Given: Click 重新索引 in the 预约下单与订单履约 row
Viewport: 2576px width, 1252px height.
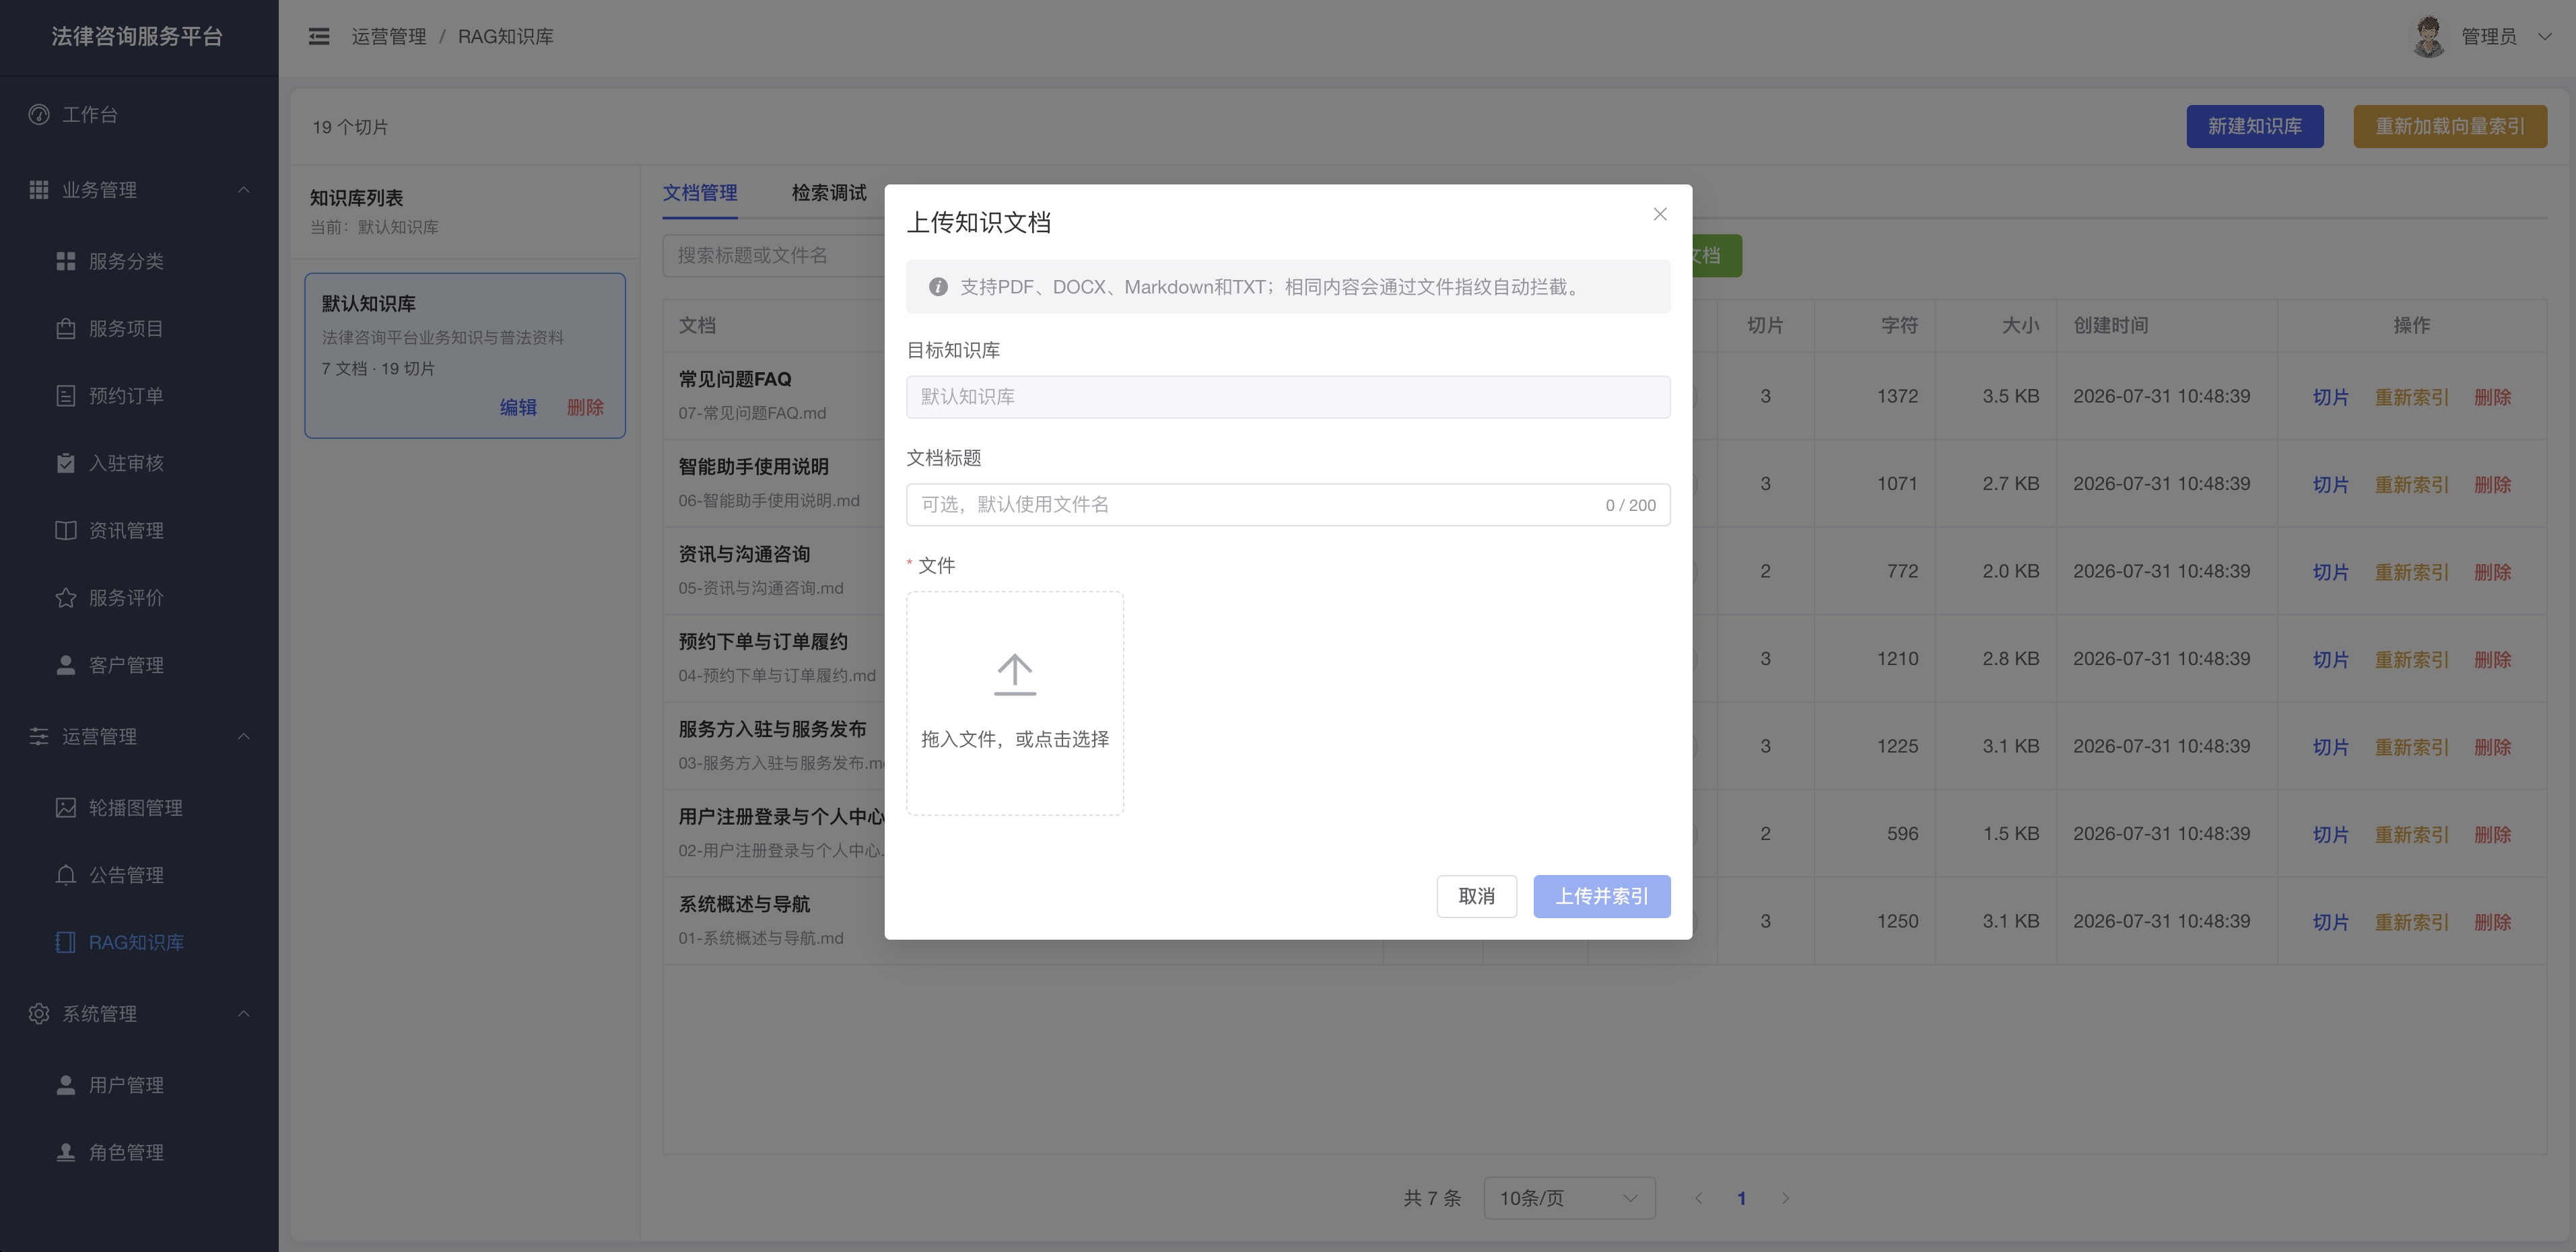Looking at the screenshot, I should 2411,660.
